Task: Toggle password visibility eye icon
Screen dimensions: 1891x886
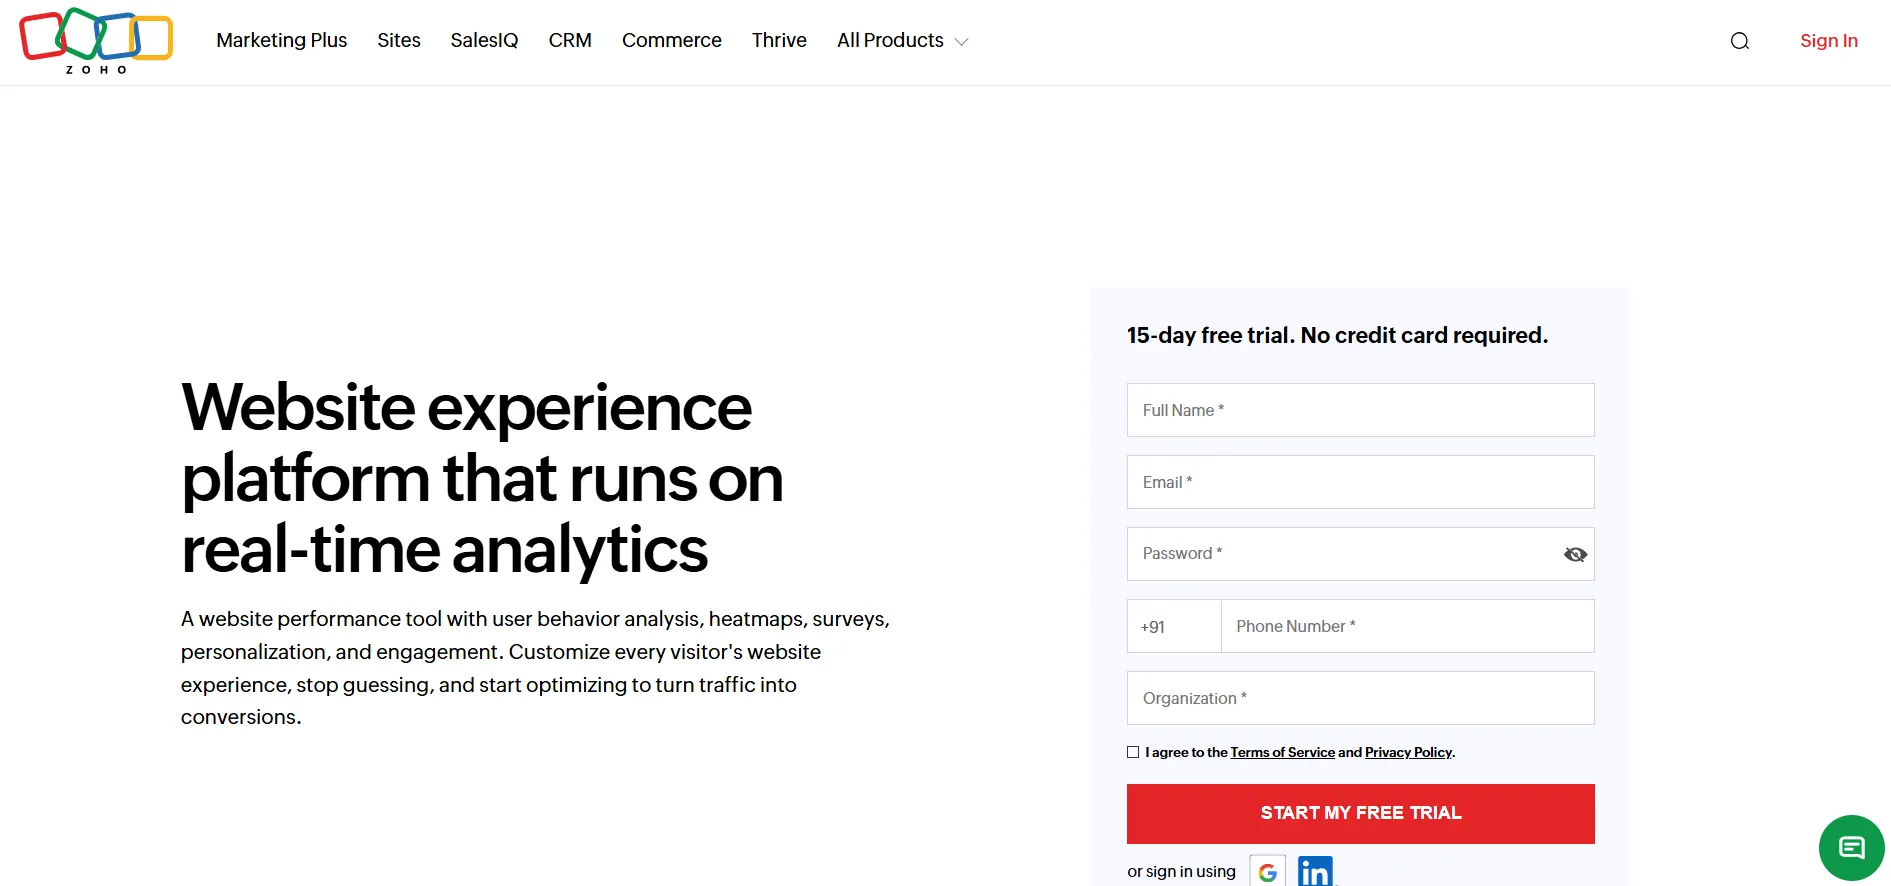Action: (x=1575, y=555)
